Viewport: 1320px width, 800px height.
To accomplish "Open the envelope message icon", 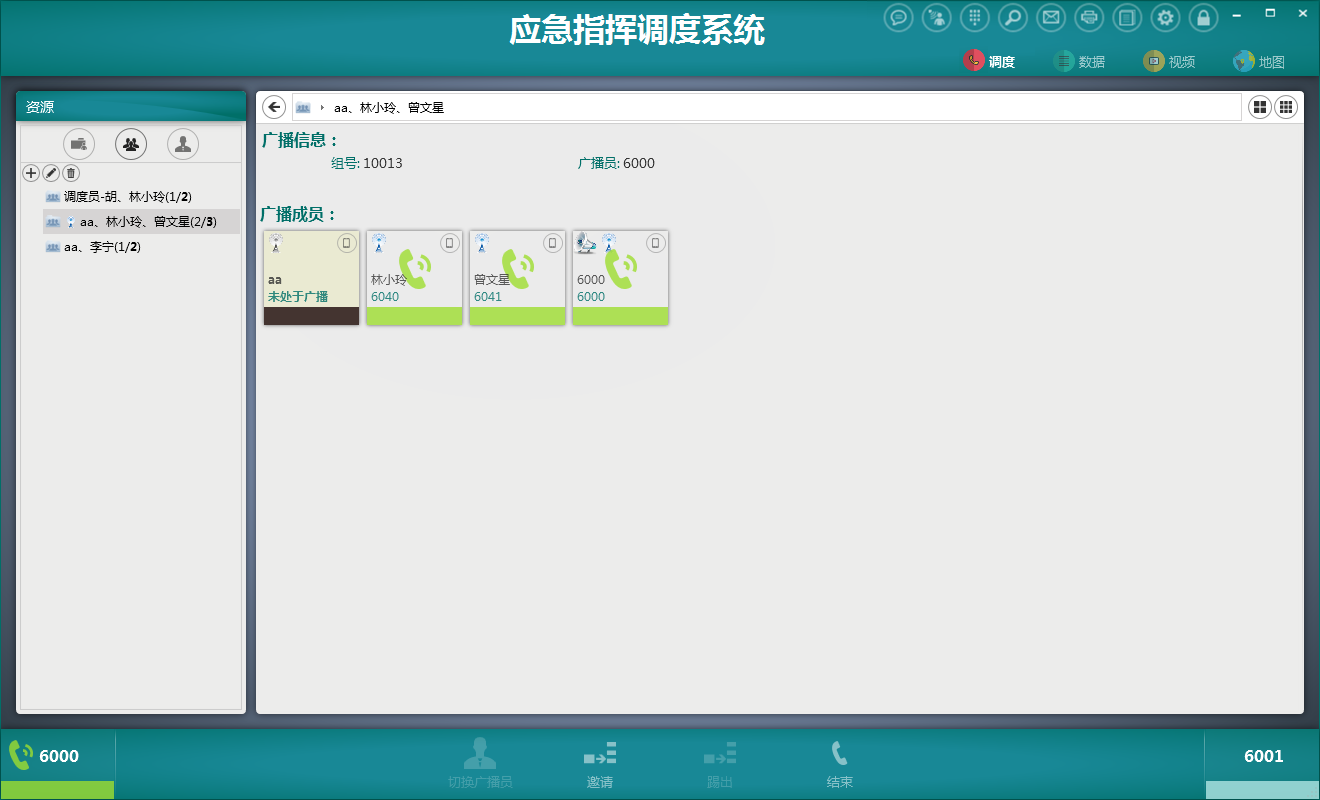I will (1050, 17).
